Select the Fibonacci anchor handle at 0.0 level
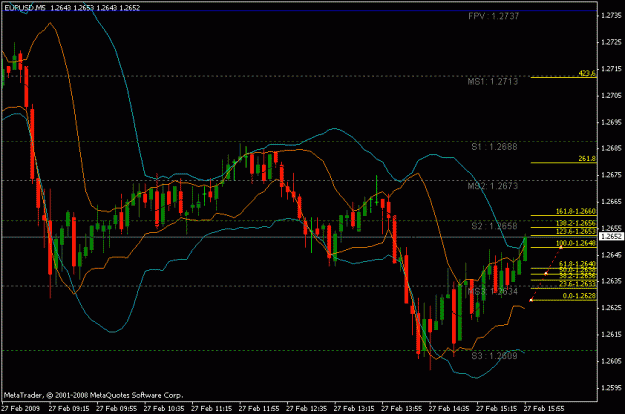 531,300
